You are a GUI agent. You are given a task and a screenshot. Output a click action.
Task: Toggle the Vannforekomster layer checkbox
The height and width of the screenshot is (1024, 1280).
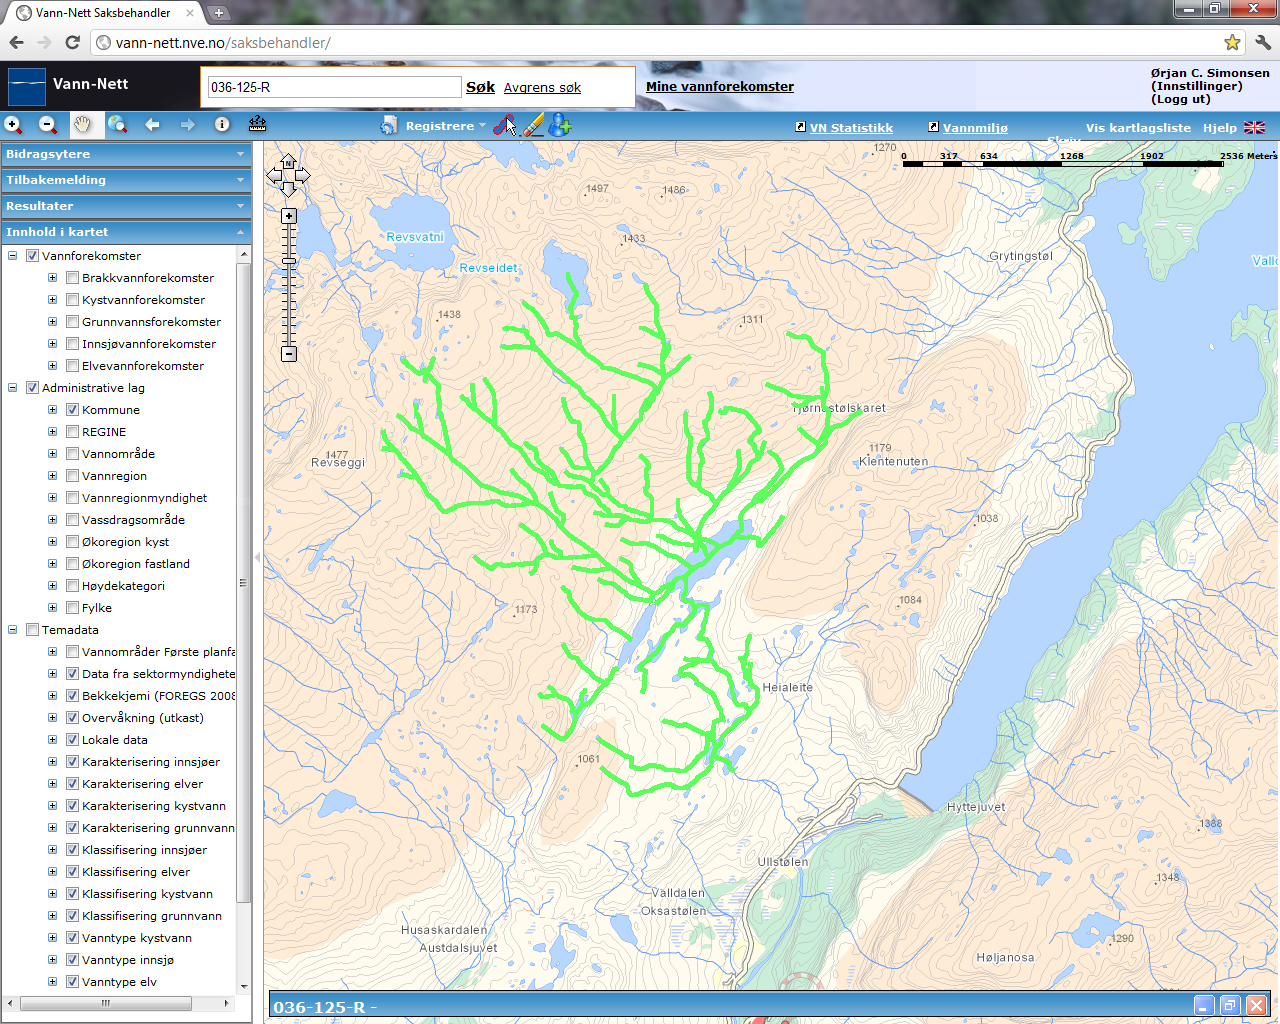(x=32, y=256)
